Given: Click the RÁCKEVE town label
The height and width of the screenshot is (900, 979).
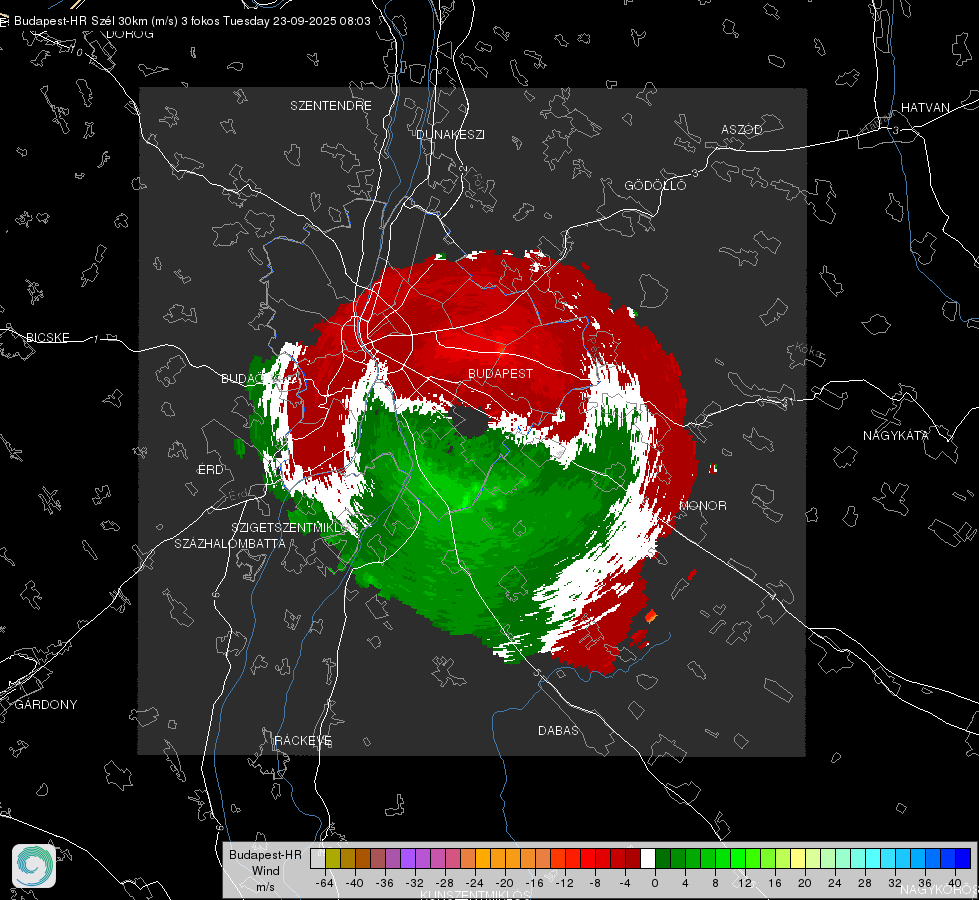Looking at the screenshot, I should point(303,741).
